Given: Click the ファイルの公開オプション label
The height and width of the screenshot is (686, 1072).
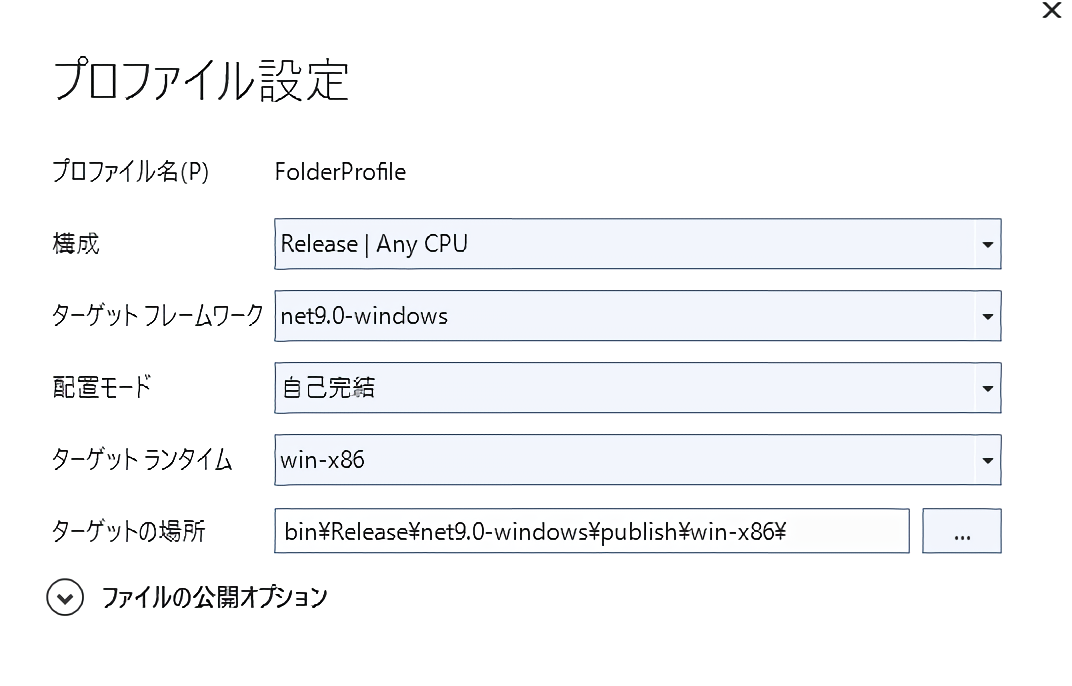Looking at the screenshot, I should (x=214, y=598).
